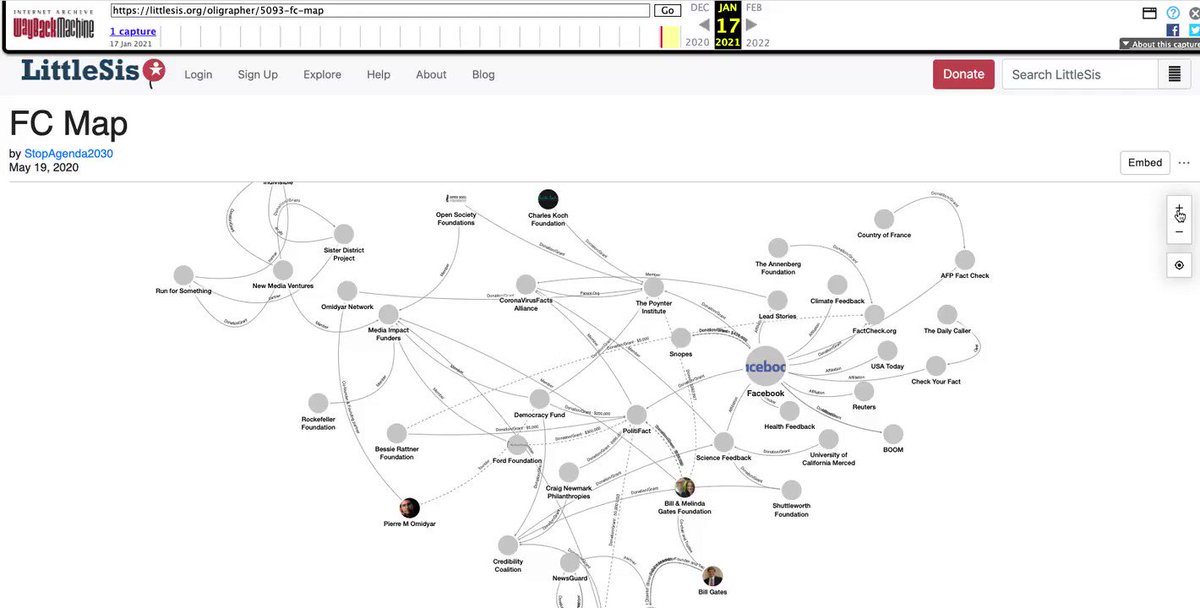Select the Credibility Coalition node circle
The width and height of the screenshot is (1200, 608).
tap(508, 545)
